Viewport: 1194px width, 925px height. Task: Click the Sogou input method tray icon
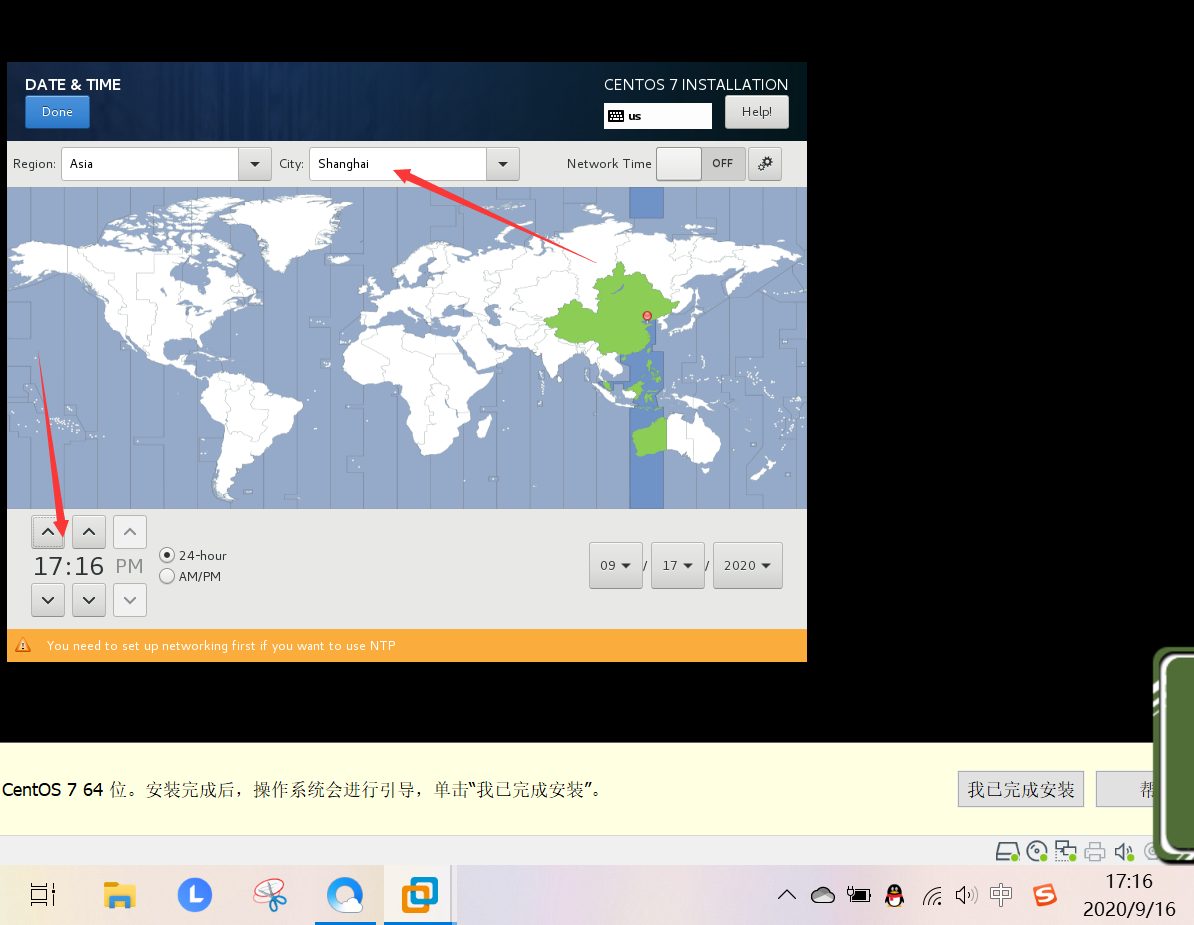pyautogui.click(x=1045, y=895)
